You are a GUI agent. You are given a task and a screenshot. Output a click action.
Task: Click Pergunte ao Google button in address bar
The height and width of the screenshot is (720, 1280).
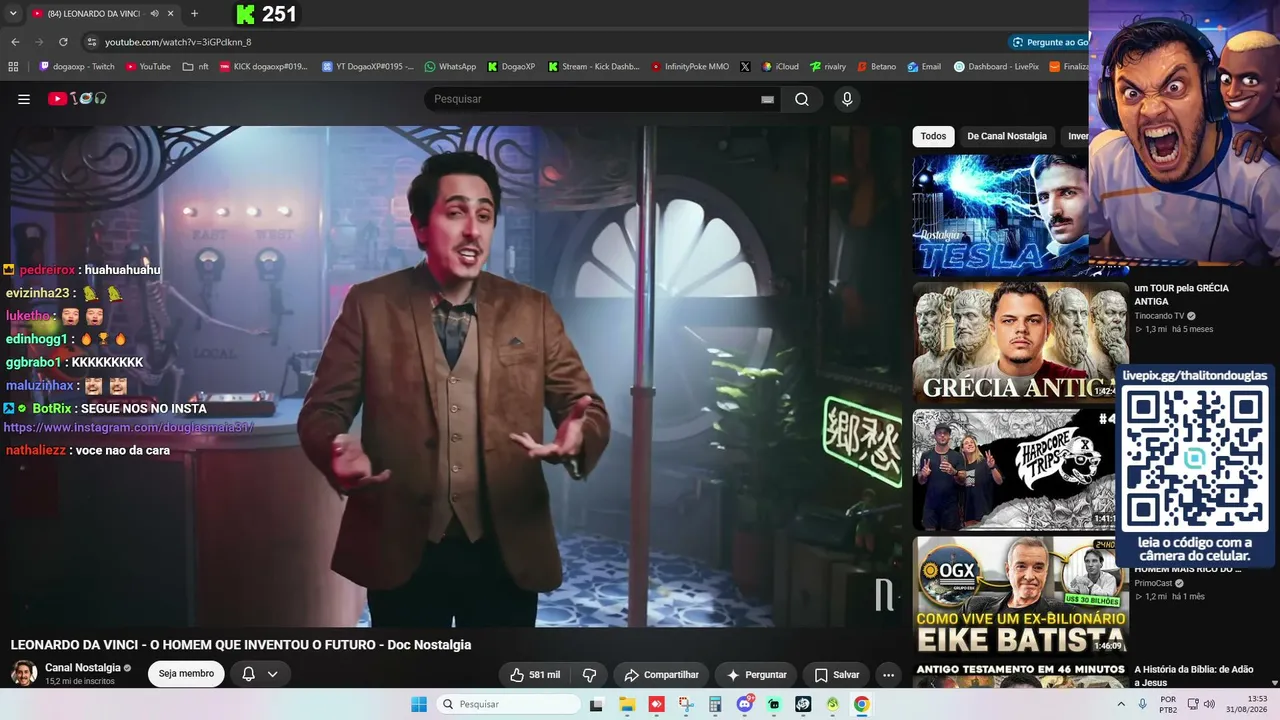point(1049,42)
